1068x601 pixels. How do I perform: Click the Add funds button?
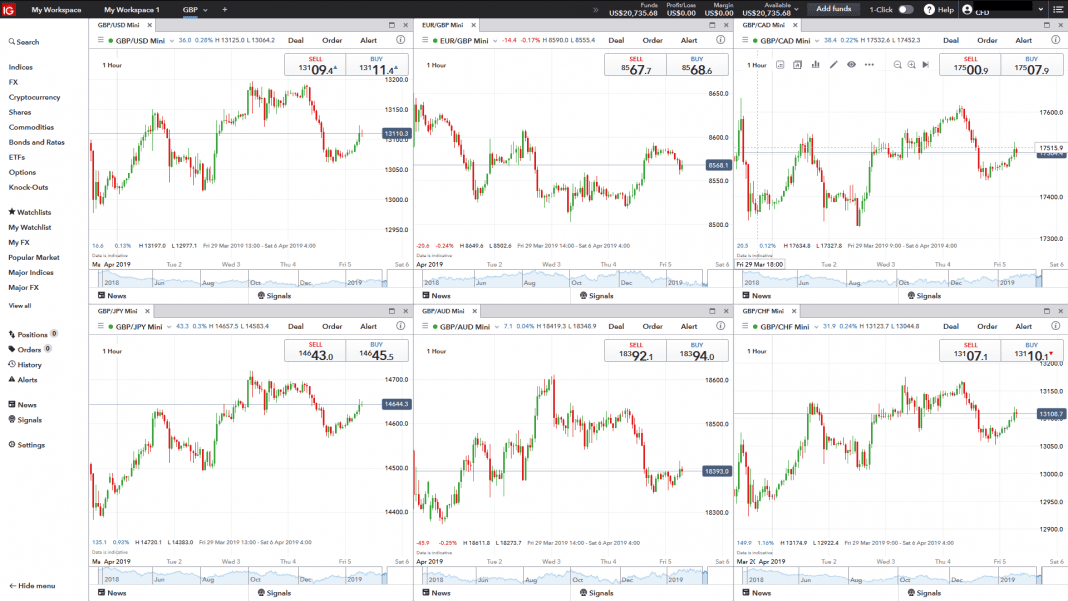pos(833,9)
